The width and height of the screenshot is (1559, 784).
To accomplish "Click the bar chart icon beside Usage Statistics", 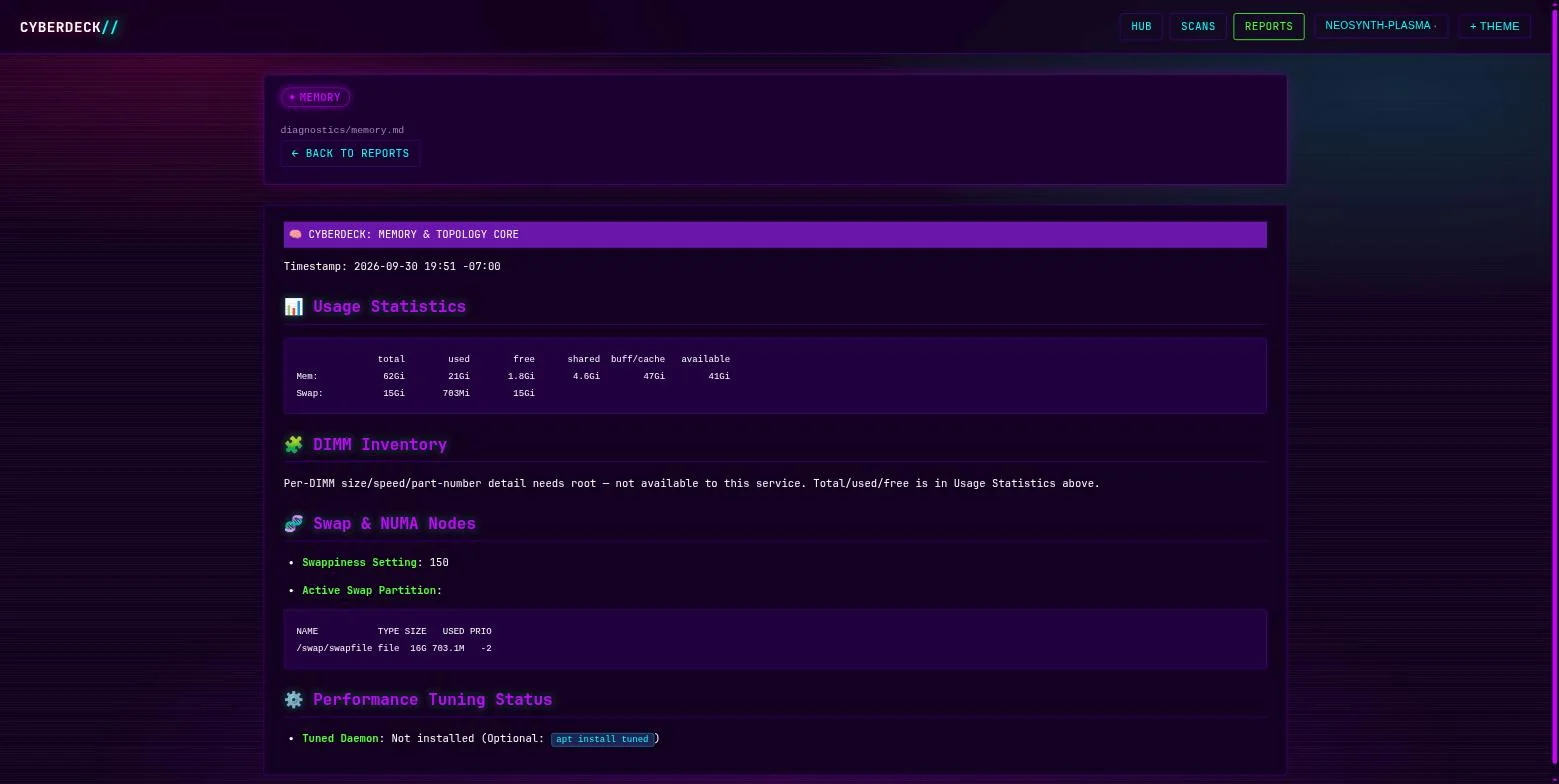I will point(294,307).
